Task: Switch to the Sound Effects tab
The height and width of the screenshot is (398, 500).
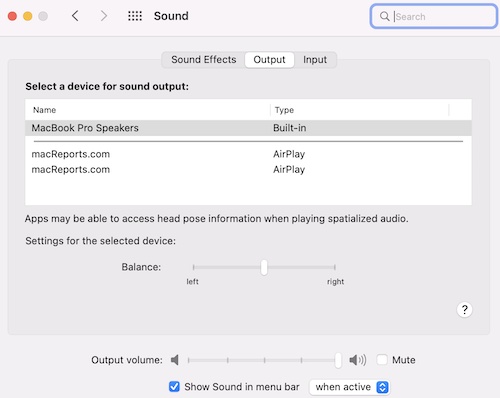Action: [x=204, y=60]
